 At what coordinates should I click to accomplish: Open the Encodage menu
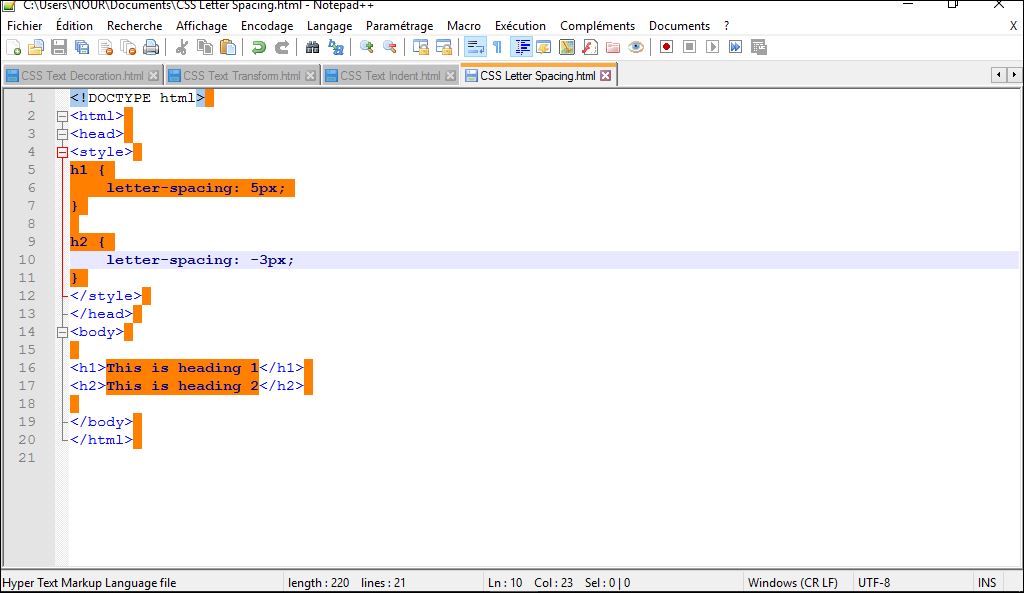(x=267, y=25)
